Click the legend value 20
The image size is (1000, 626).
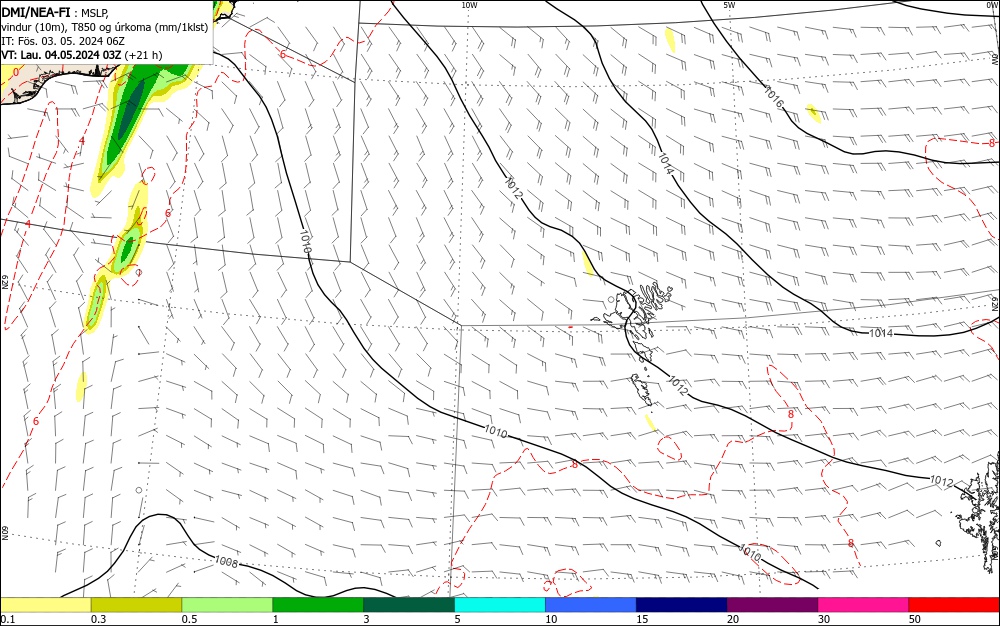tap(733, 619)
